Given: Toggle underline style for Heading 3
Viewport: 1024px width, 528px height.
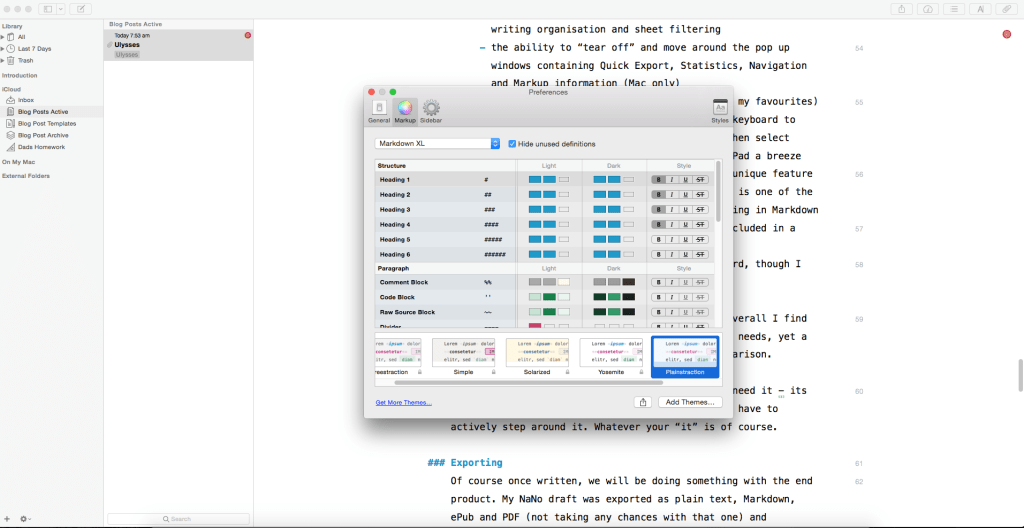Looking at the screenshot, I should coord(686,210).
